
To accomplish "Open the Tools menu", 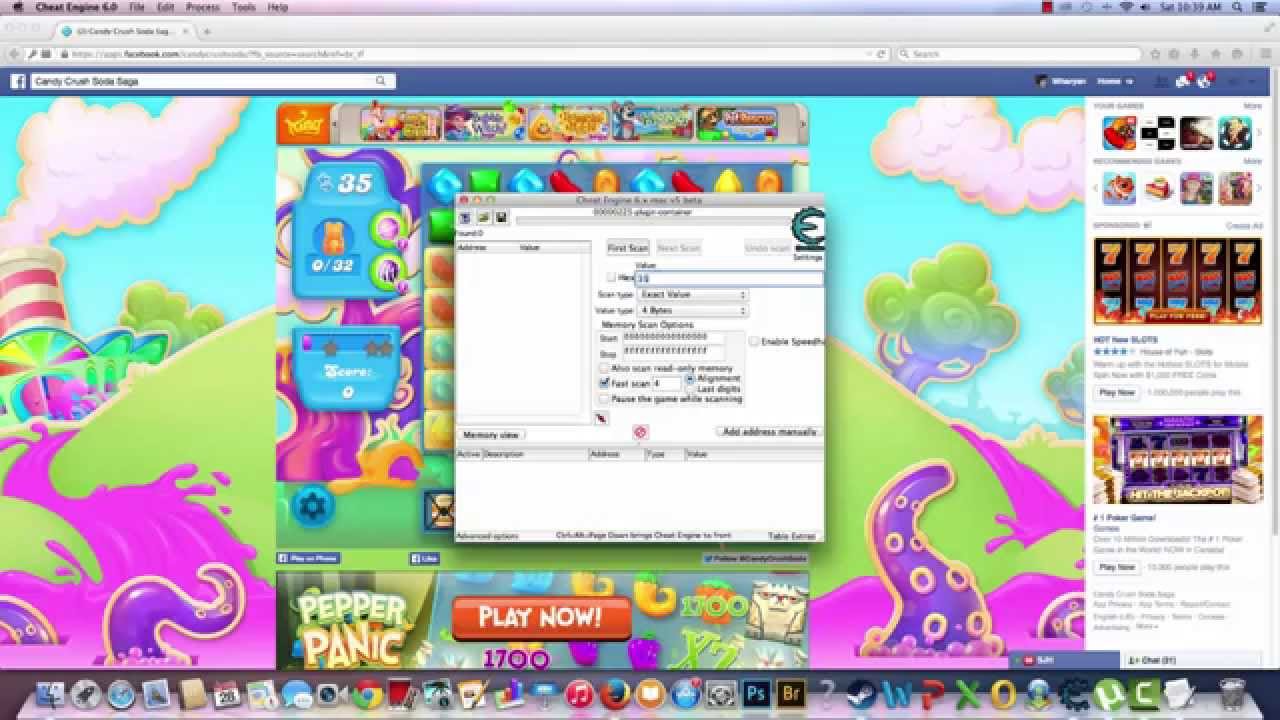I will (244, 7).
